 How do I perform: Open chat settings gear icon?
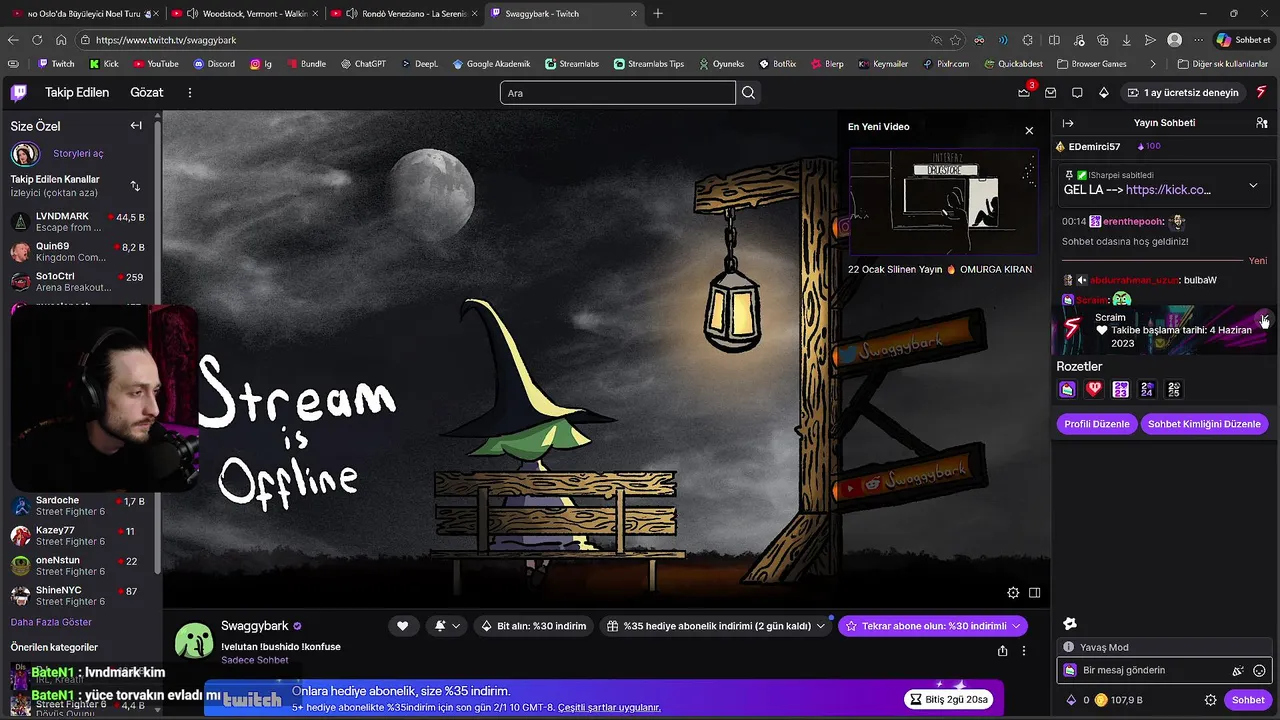click(x=1210, y=700)
